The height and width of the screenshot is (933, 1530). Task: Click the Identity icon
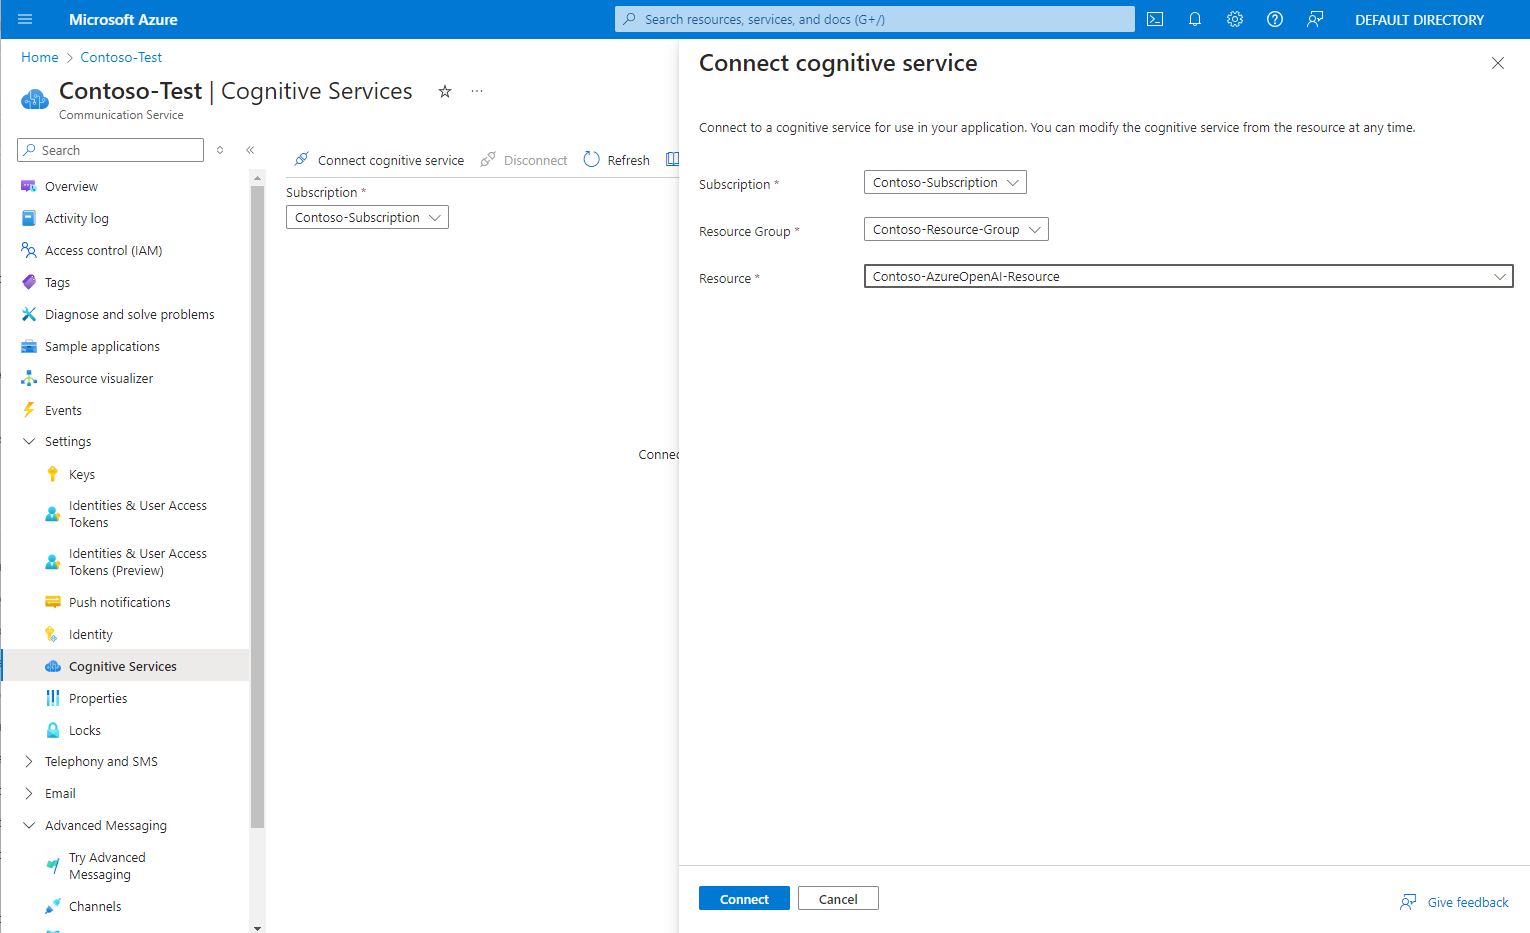tap(53, 634)
